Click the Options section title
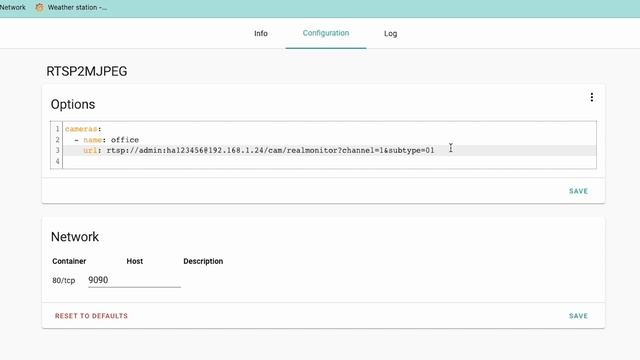Image resolution: width=640 pixels, height=360 pixels. pos(73,104)
